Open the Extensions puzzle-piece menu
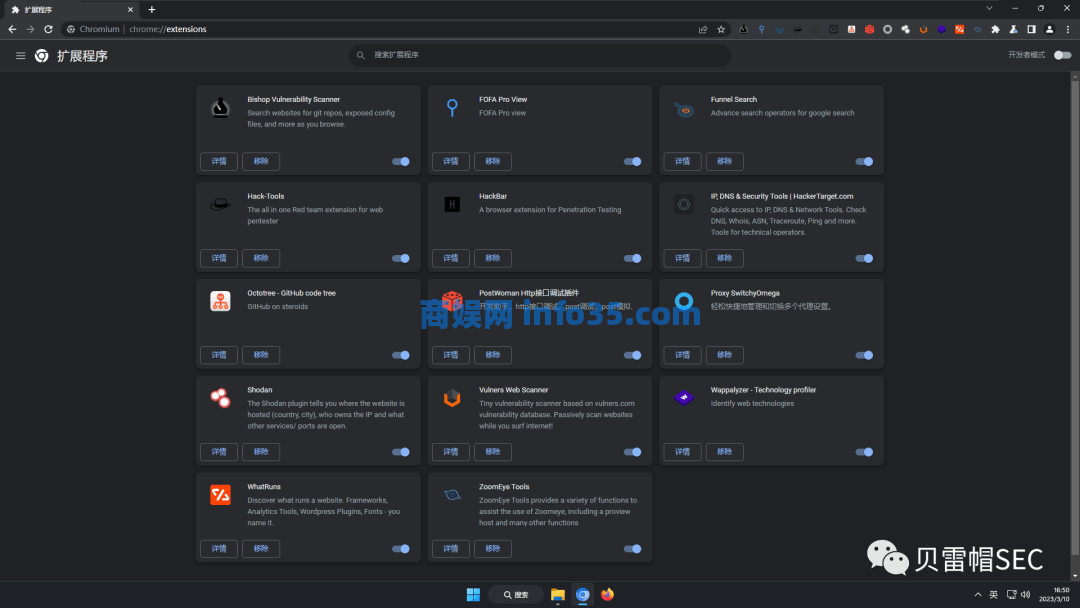Screen dimensions: 1080x608 point(995,30)
